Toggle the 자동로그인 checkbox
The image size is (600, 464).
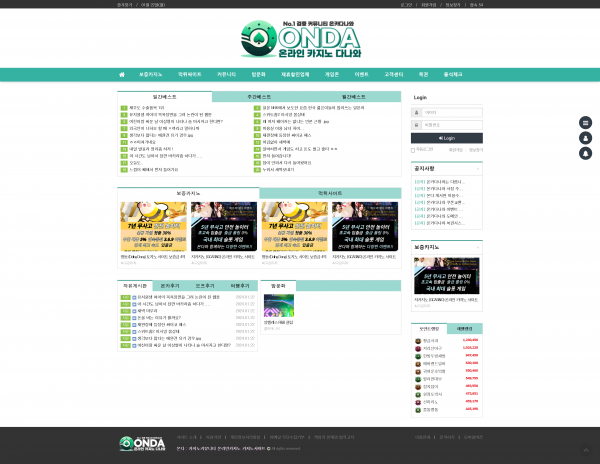pyautogui.click(x=414, y=150)
